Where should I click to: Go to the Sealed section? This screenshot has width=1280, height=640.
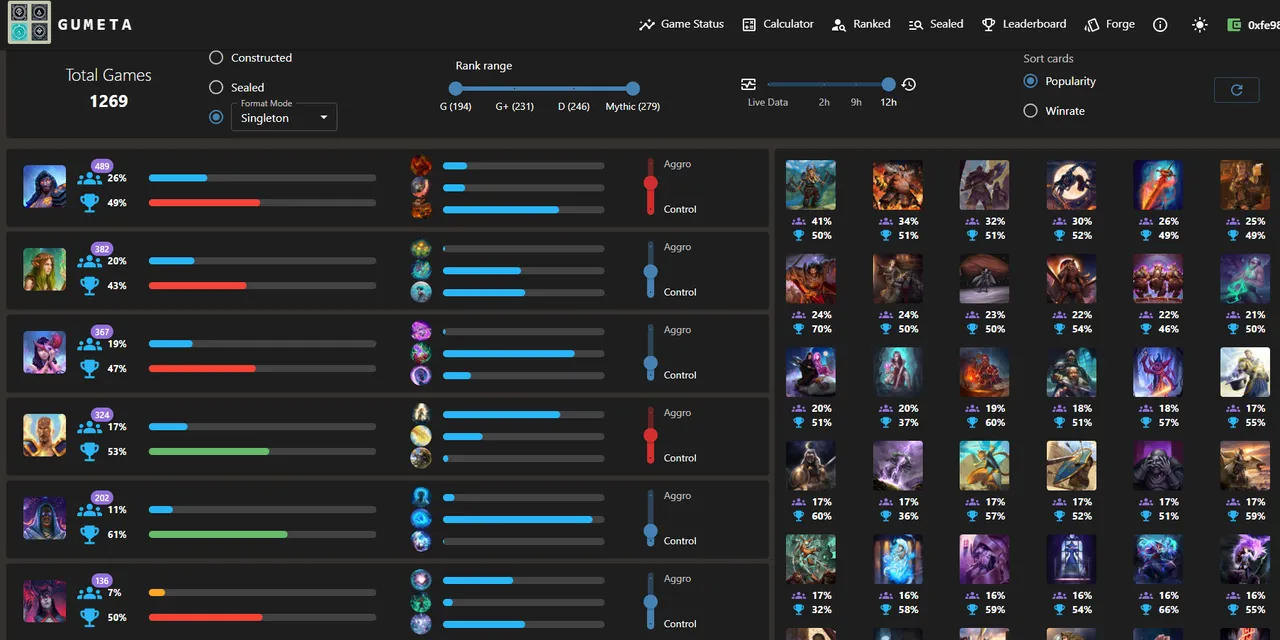click(935, 24)
